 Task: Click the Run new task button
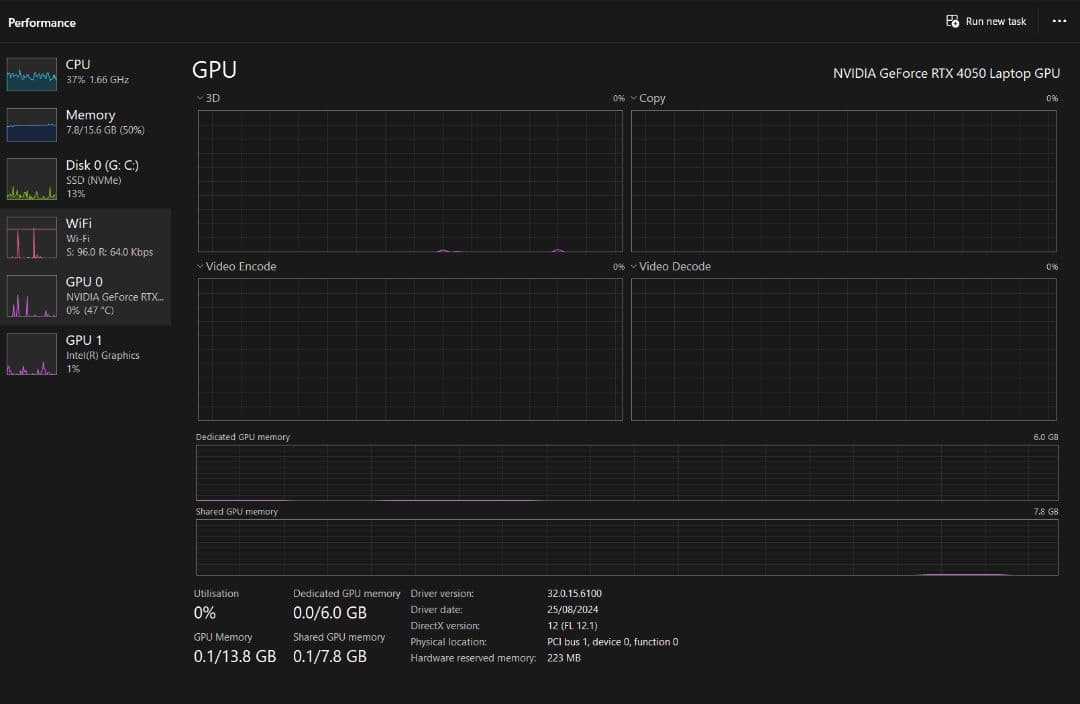click(x=985, y=20)
